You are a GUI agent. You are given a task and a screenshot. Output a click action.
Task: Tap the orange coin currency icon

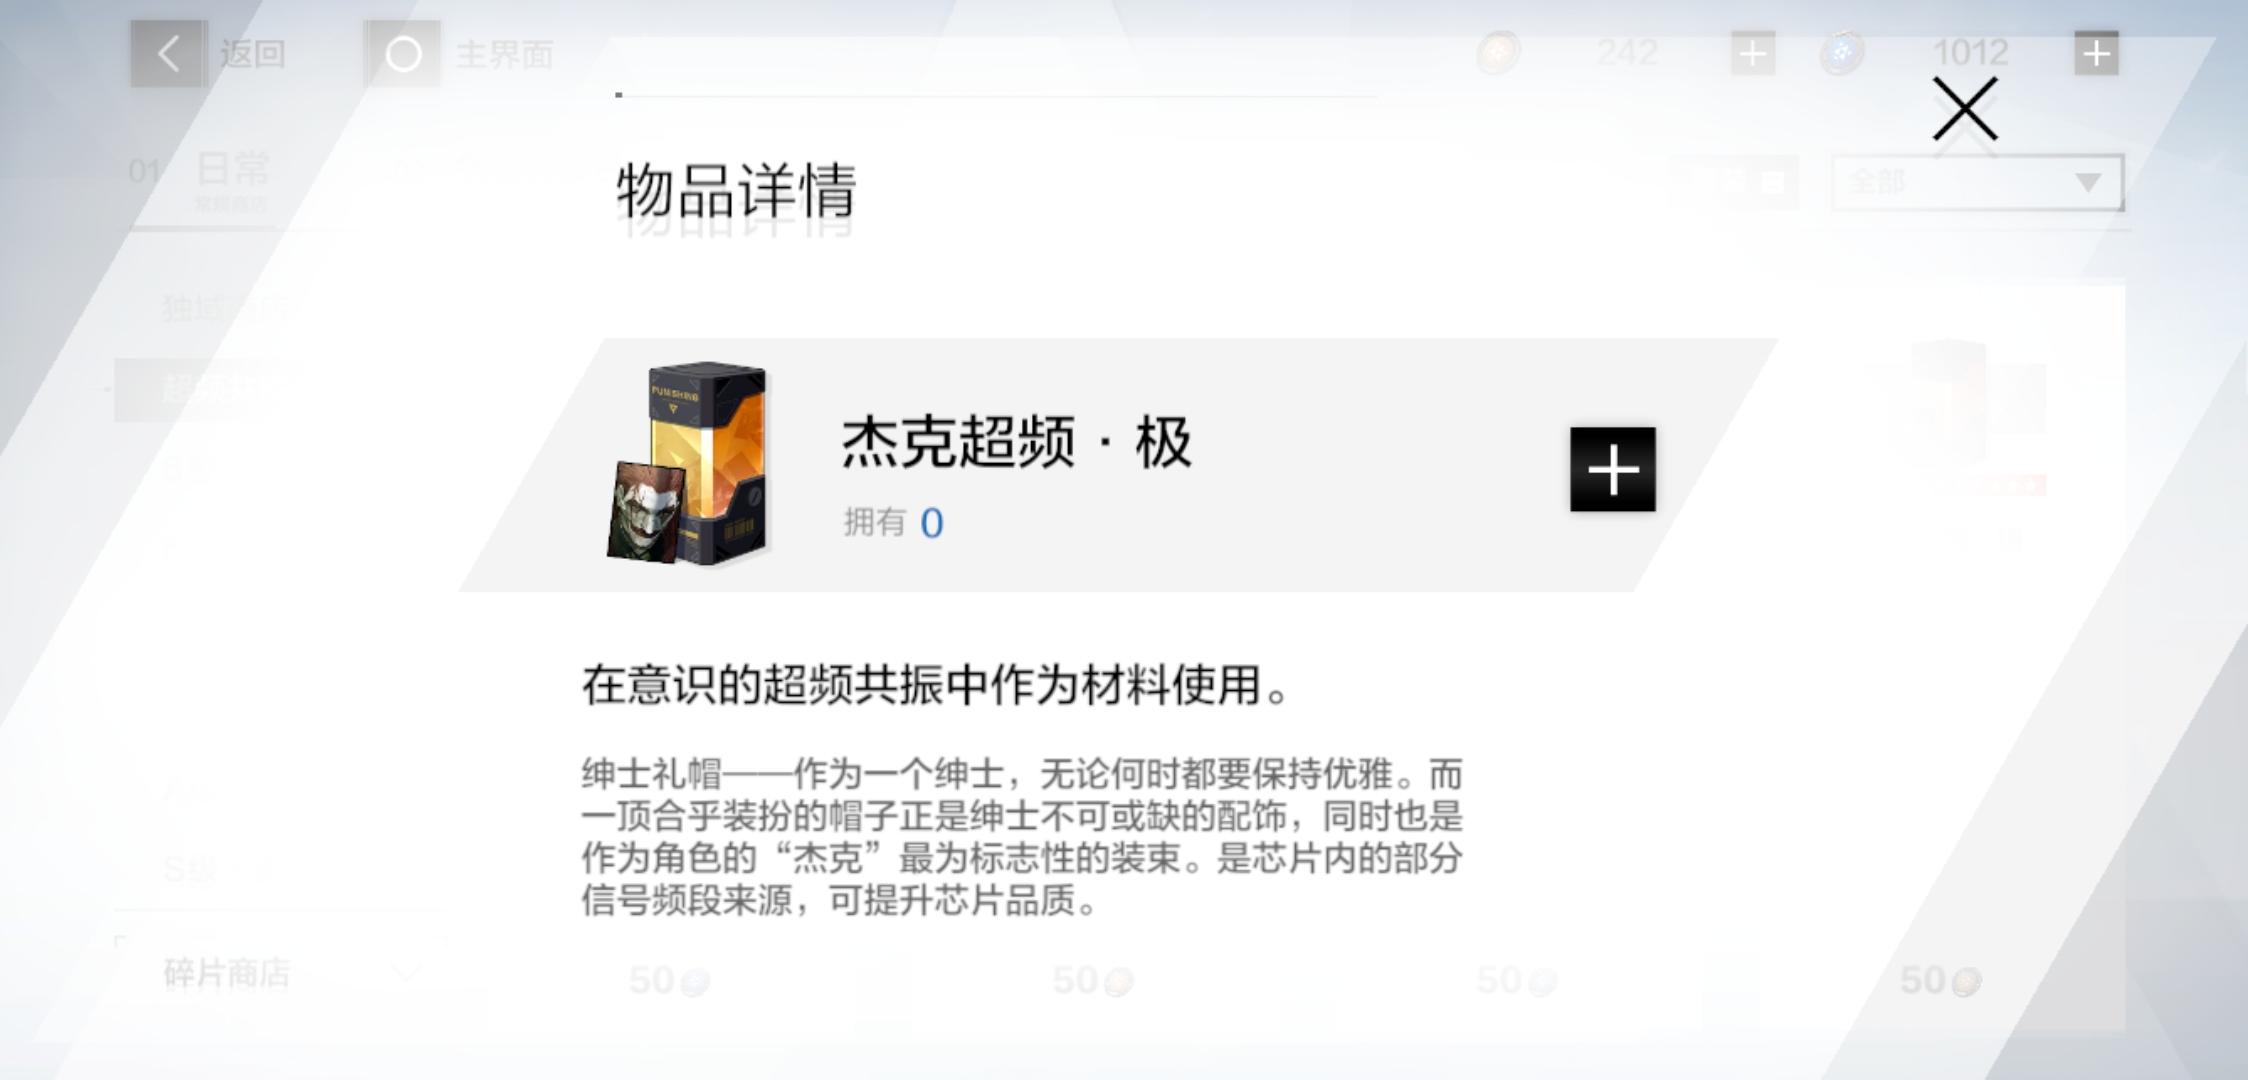point(1499,53)
